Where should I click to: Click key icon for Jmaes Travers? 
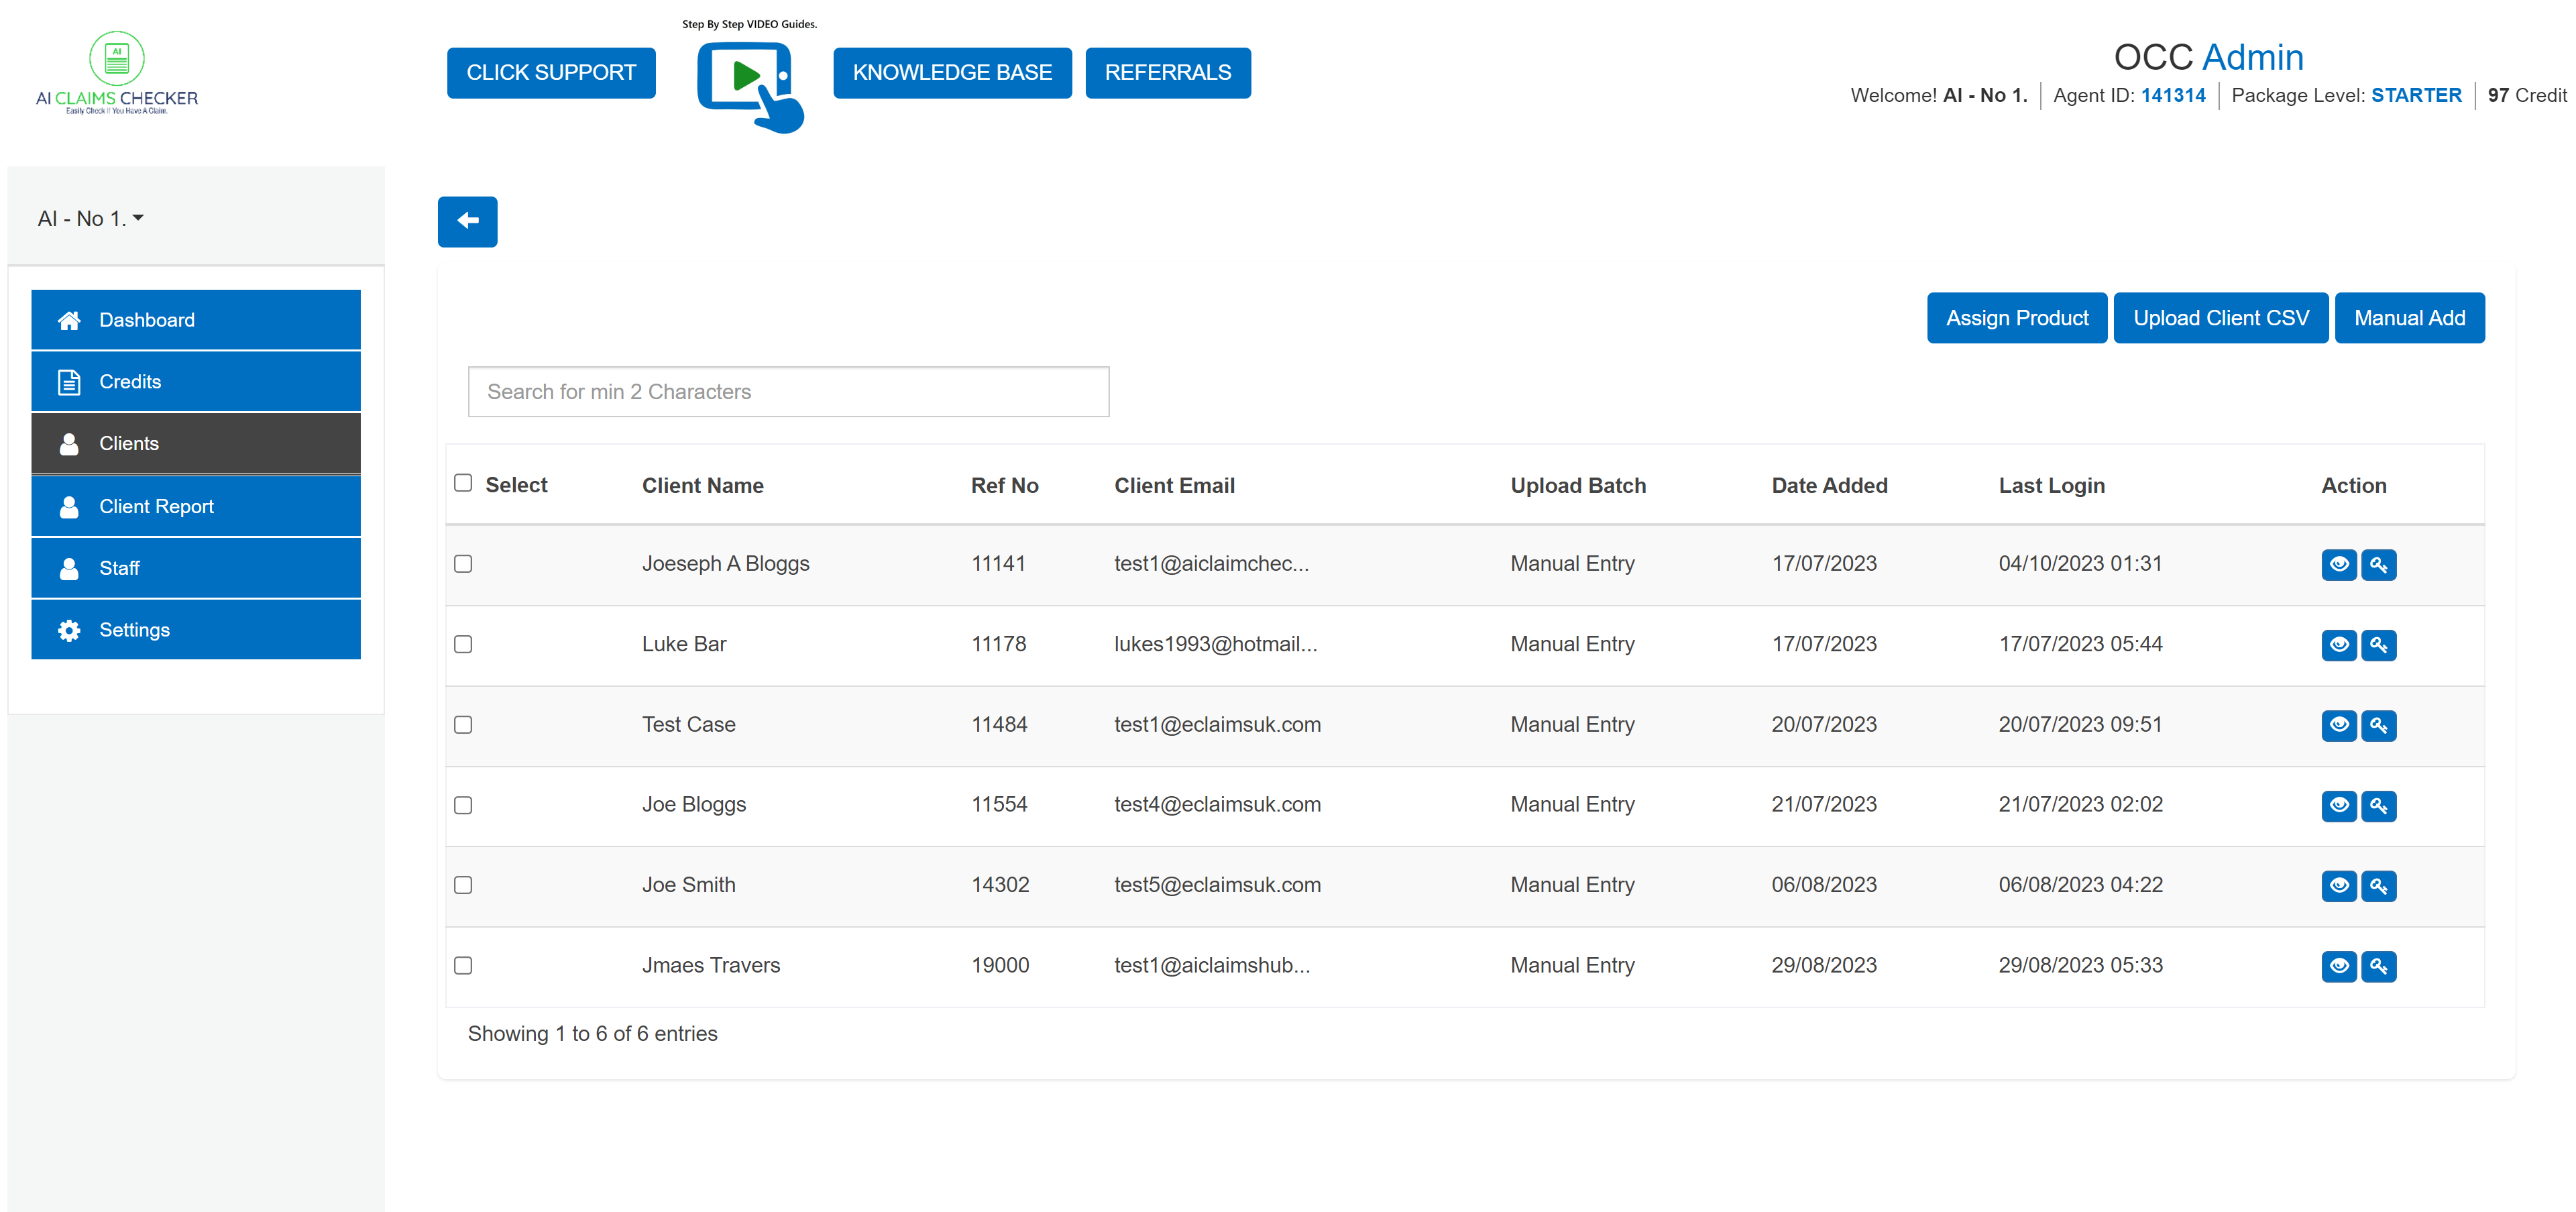tap(2378, 966)
